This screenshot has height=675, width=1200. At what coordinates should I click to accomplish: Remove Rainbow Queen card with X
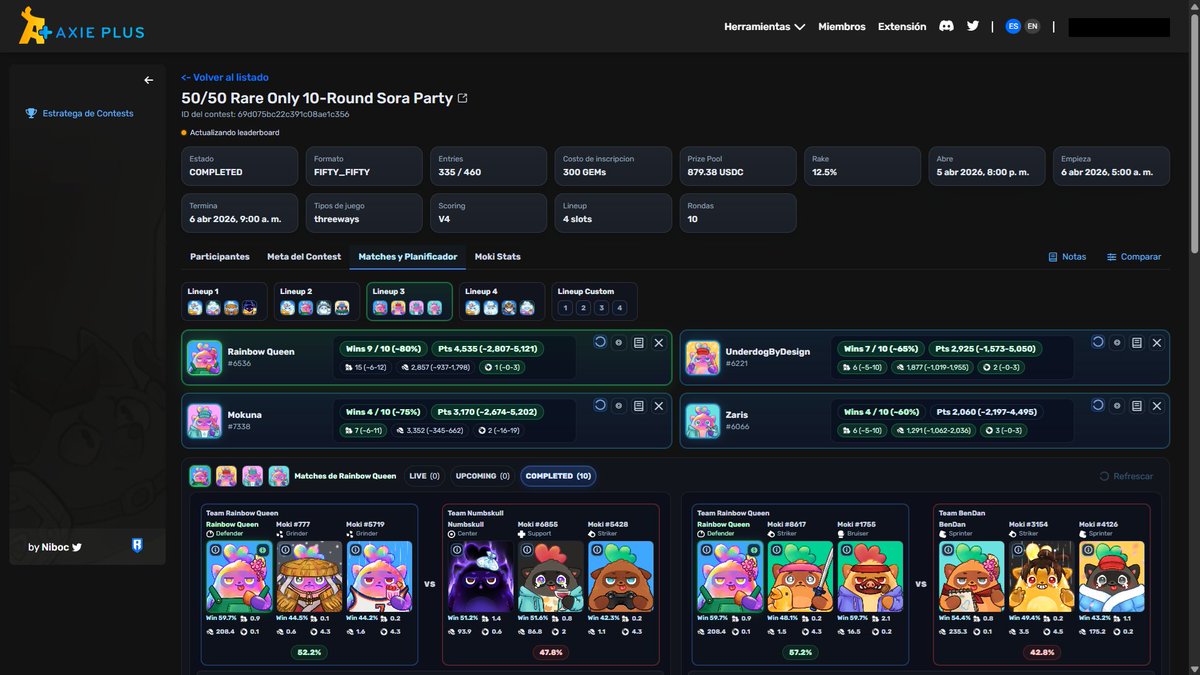659,342
